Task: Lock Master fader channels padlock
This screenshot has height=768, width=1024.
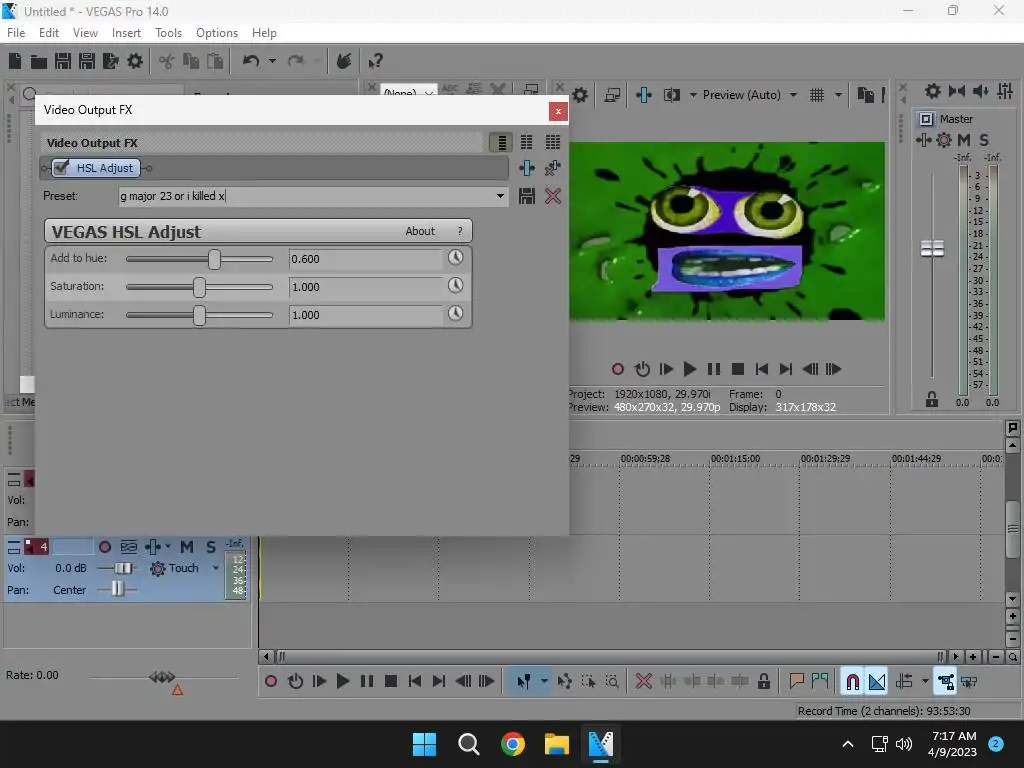Action: (932, 399)
